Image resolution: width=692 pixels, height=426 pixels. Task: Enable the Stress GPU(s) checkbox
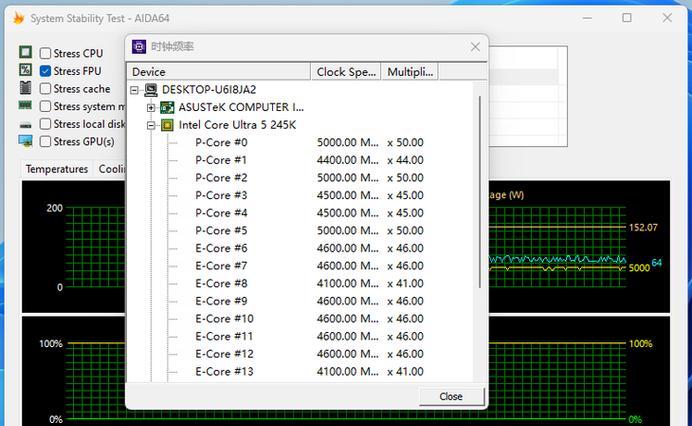coord(45,142)
